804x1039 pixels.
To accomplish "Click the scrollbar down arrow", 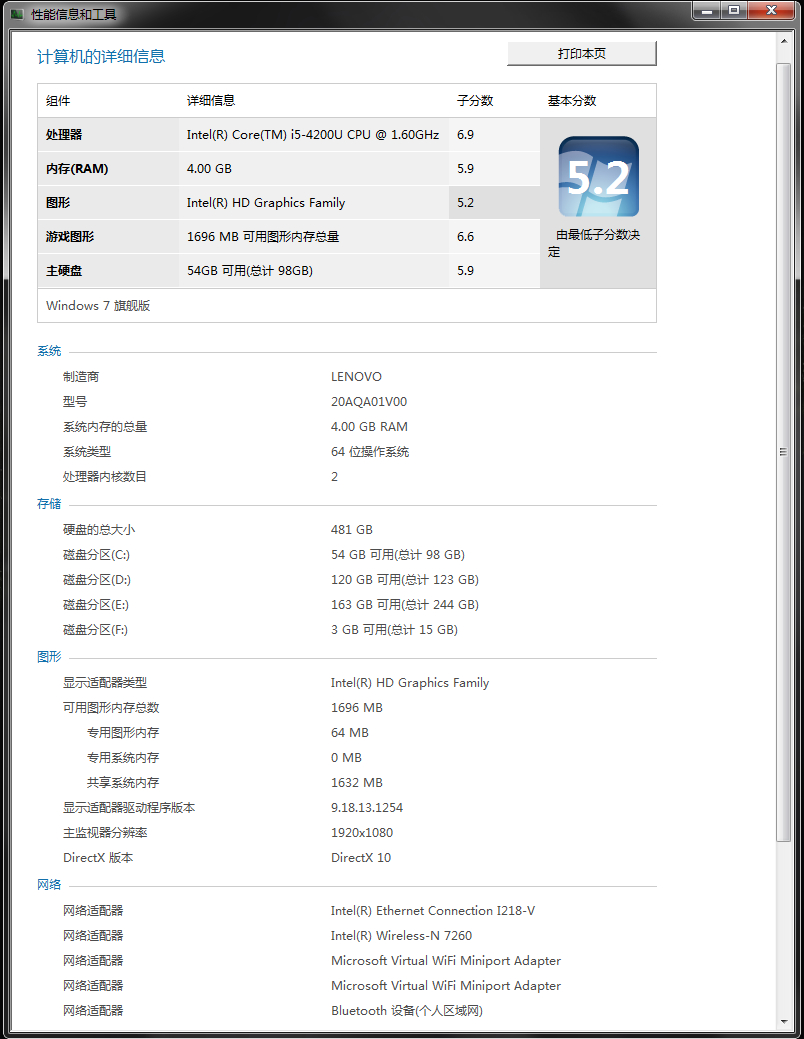I will 783,1022.
